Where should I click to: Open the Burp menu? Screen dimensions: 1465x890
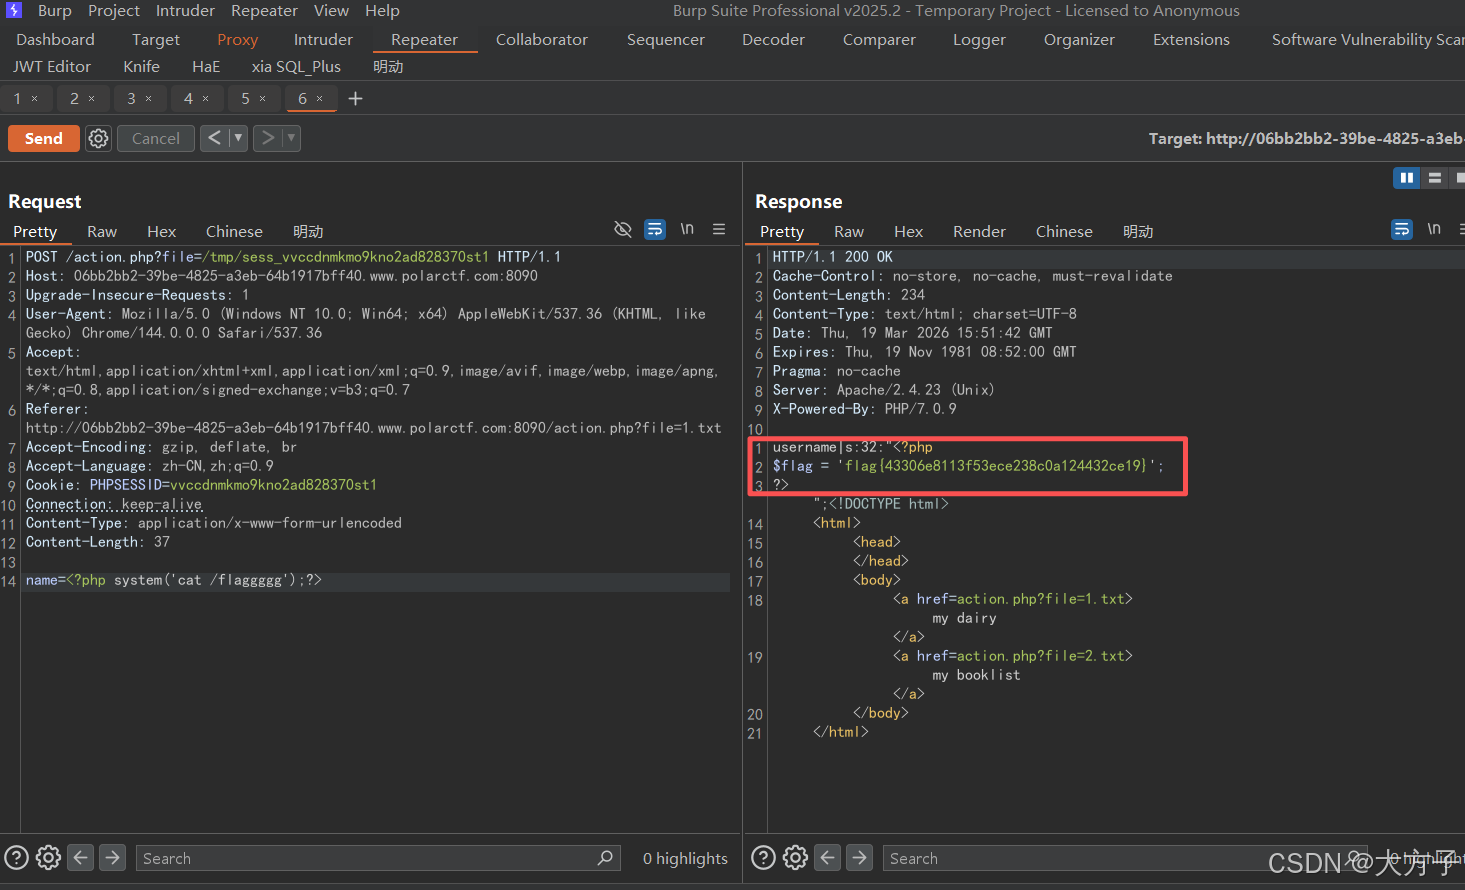tap(55, 10)
